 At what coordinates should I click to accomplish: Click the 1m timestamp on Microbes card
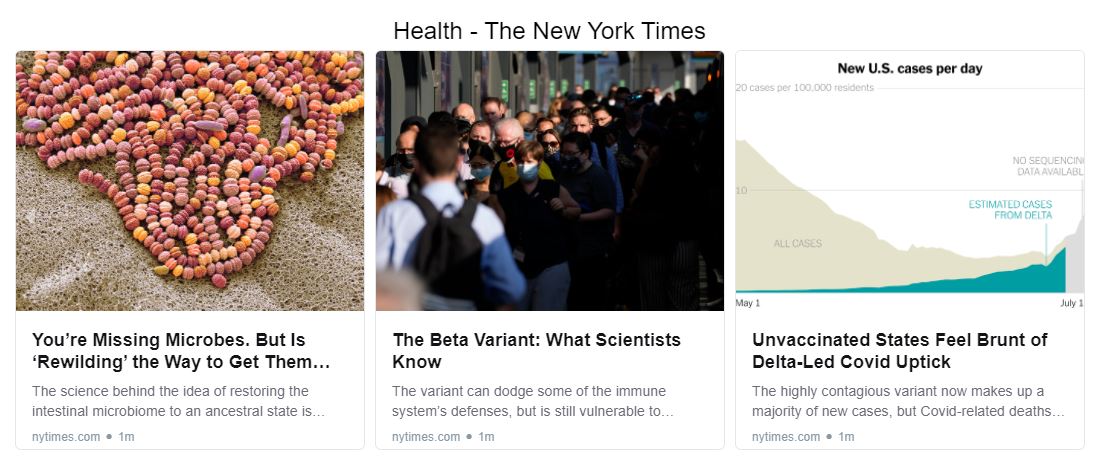127,437
